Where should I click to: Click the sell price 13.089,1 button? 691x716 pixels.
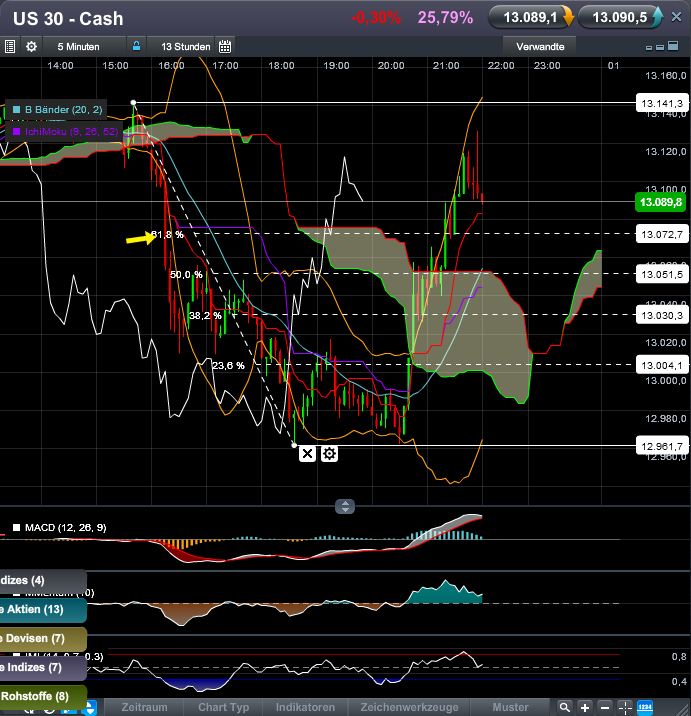tap(530, 17)
